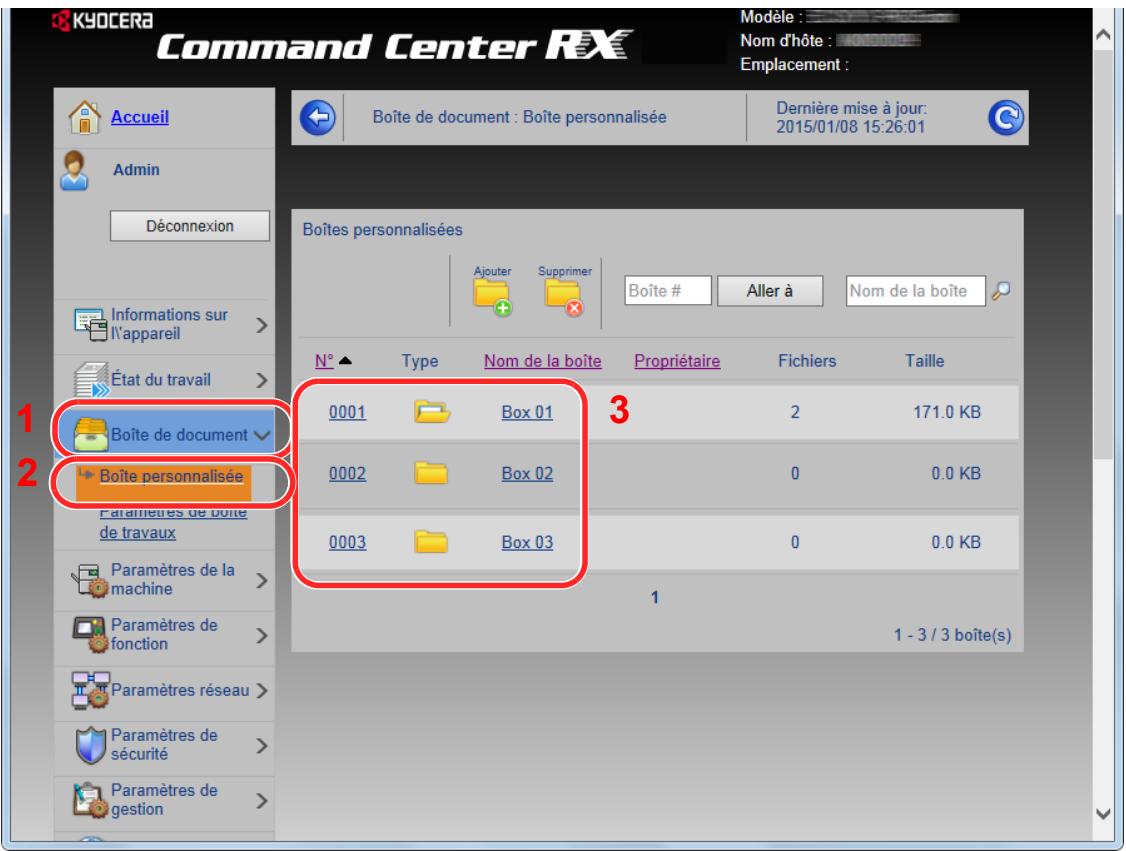Click the Informations sur l'appareil icon

pyautogui.click(x=91, y=325)
